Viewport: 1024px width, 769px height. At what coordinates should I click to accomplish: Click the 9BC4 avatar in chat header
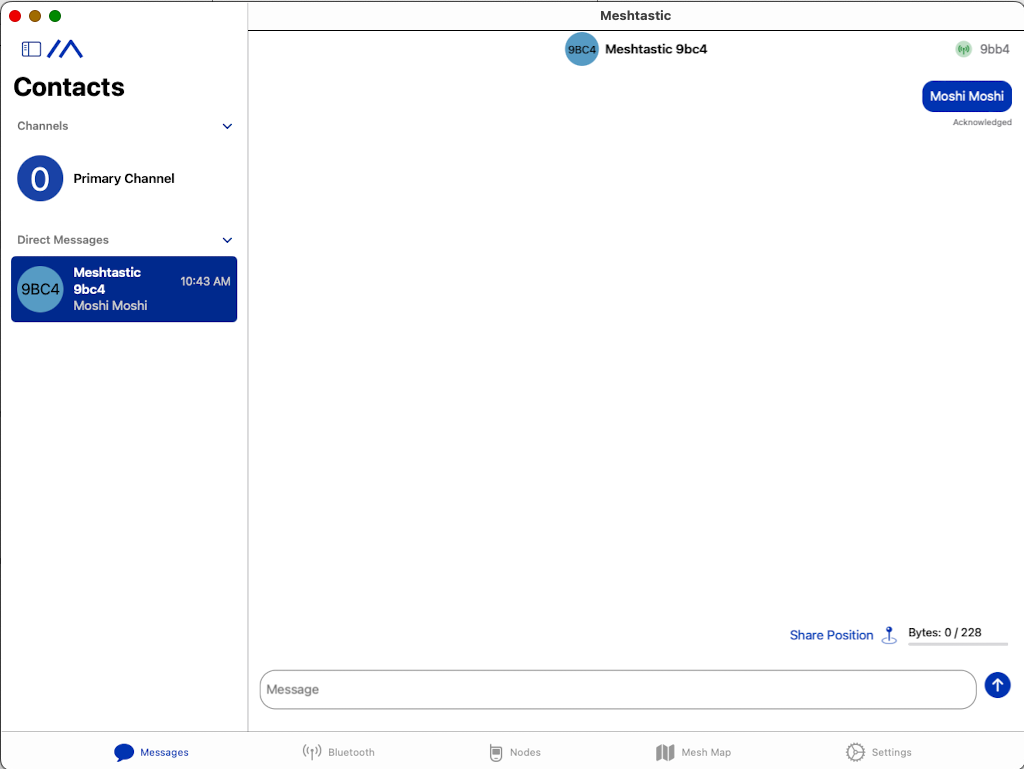click(581, 49)
